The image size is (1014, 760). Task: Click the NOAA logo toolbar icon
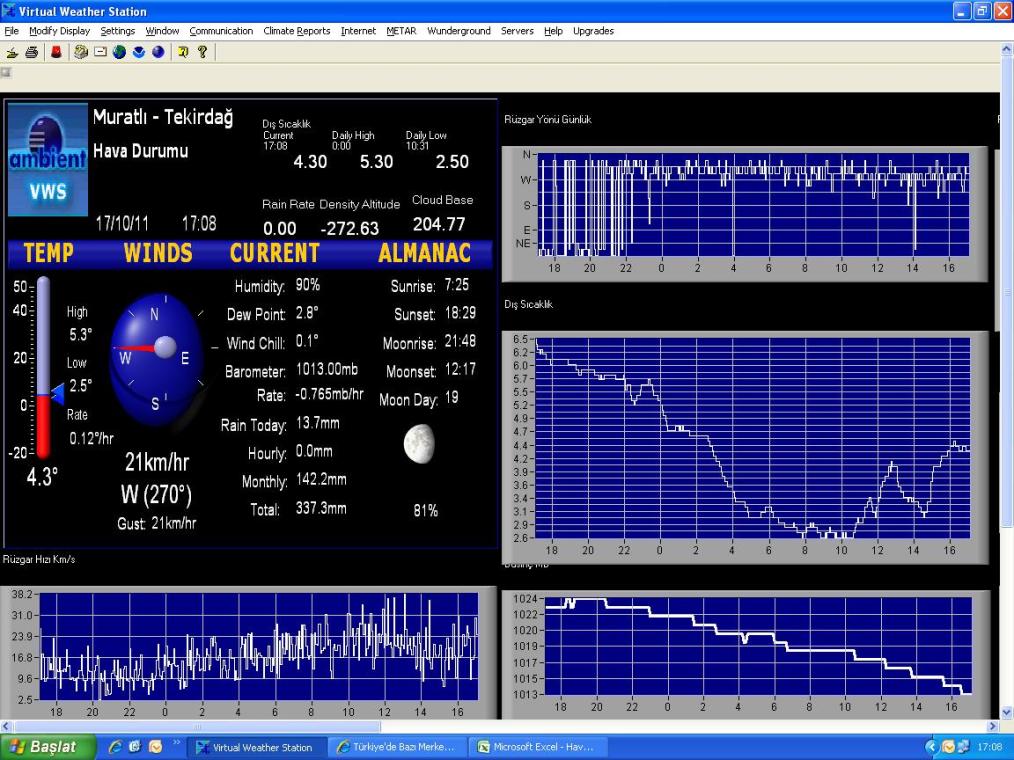[139, 52]
